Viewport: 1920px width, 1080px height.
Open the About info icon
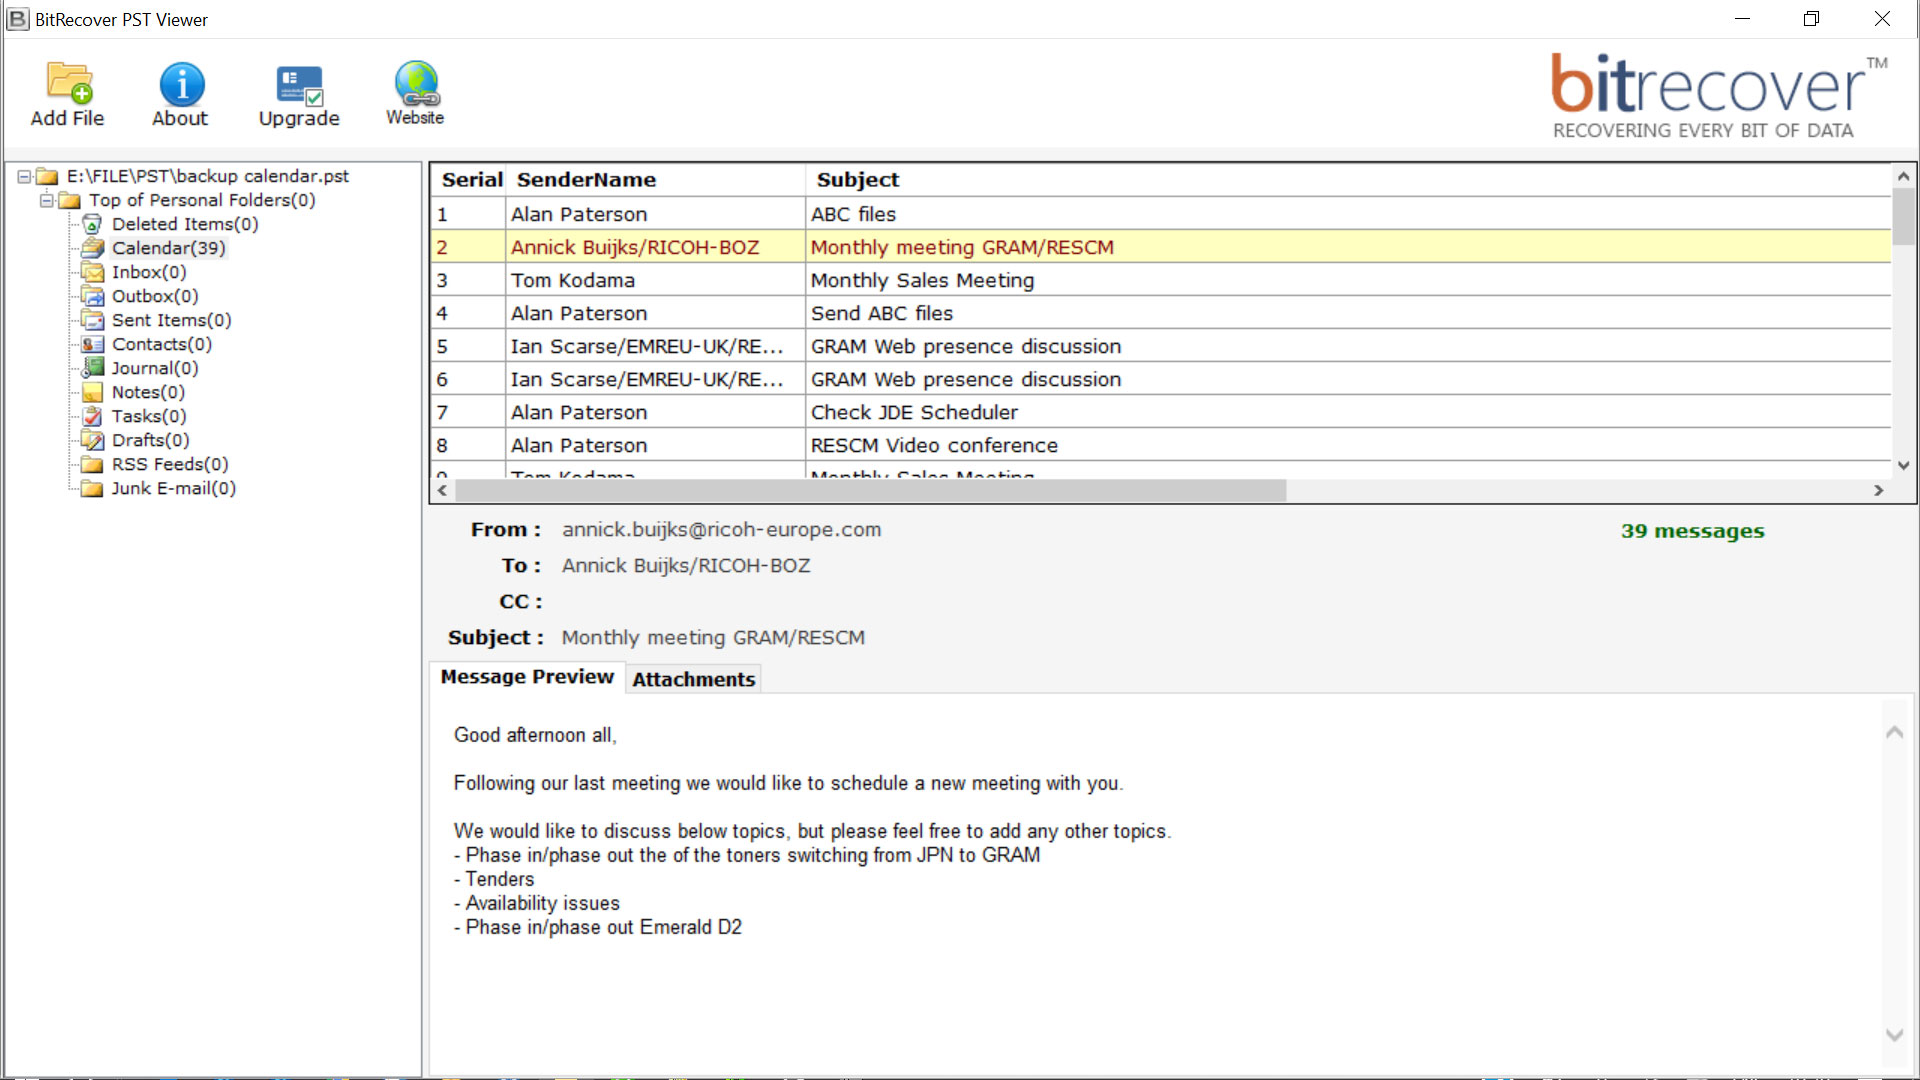click(x=181, y=84)
